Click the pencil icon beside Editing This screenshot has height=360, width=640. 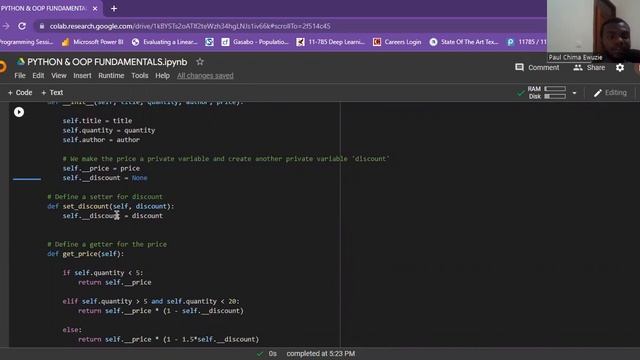[598, 93]
